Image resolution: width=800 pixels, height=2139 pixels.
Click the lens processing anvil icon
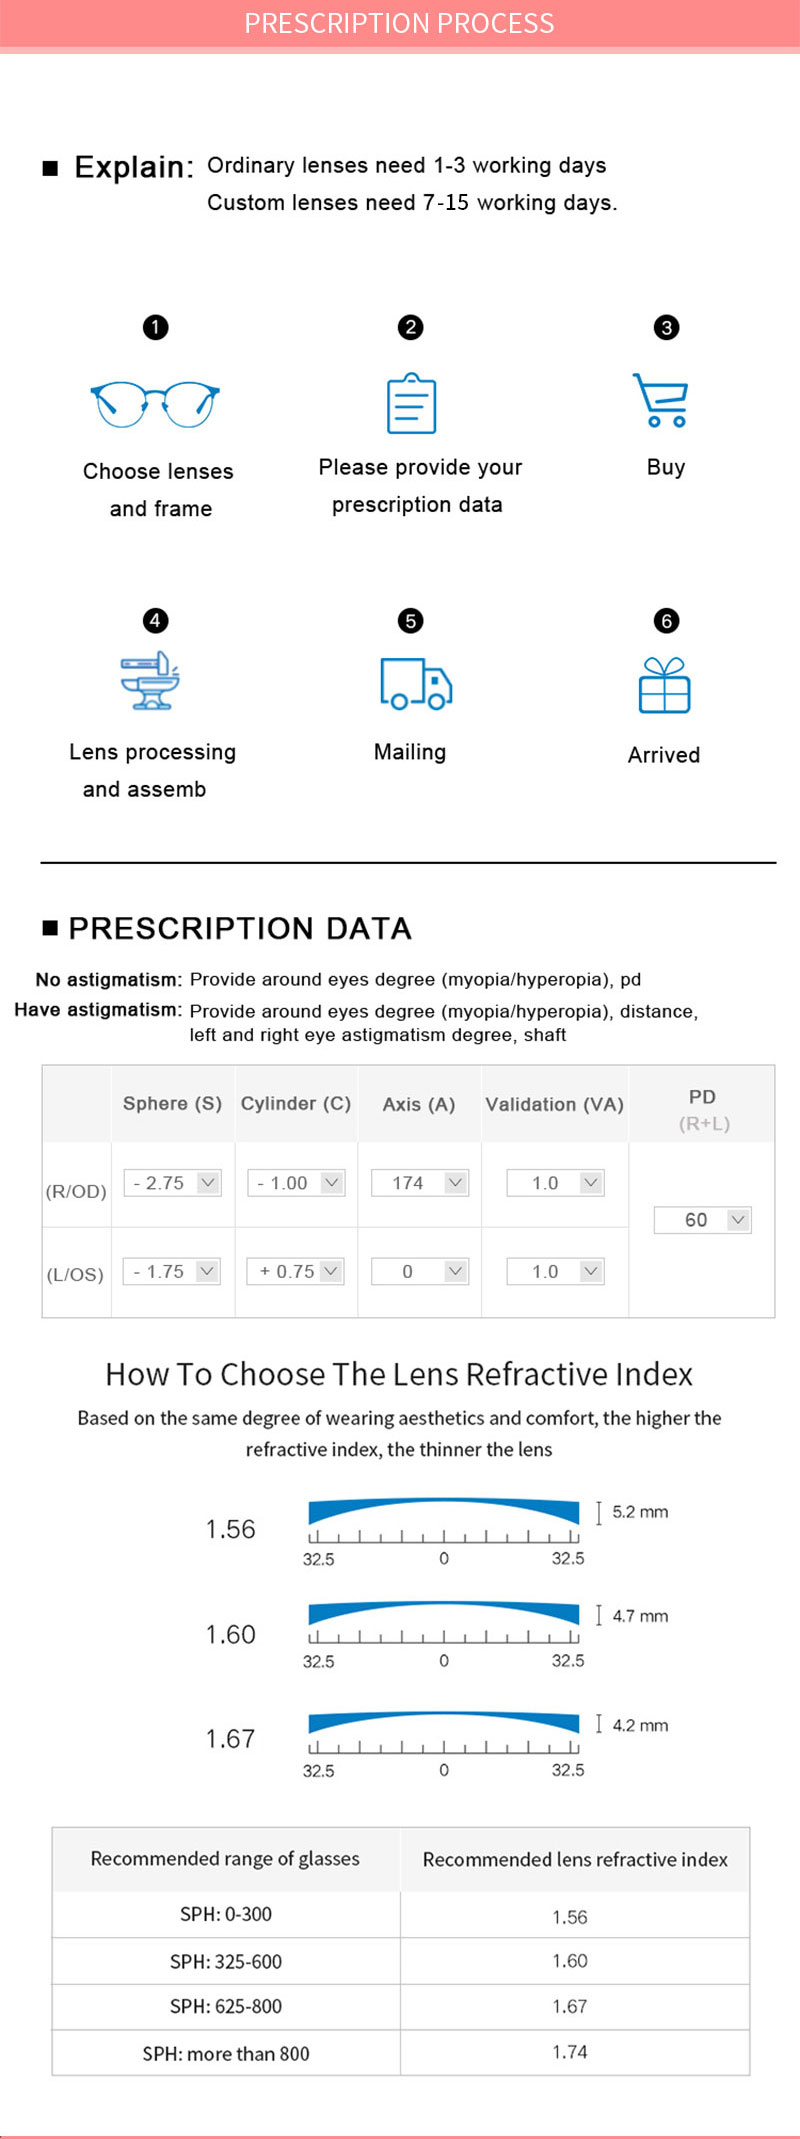pos(150,681)
